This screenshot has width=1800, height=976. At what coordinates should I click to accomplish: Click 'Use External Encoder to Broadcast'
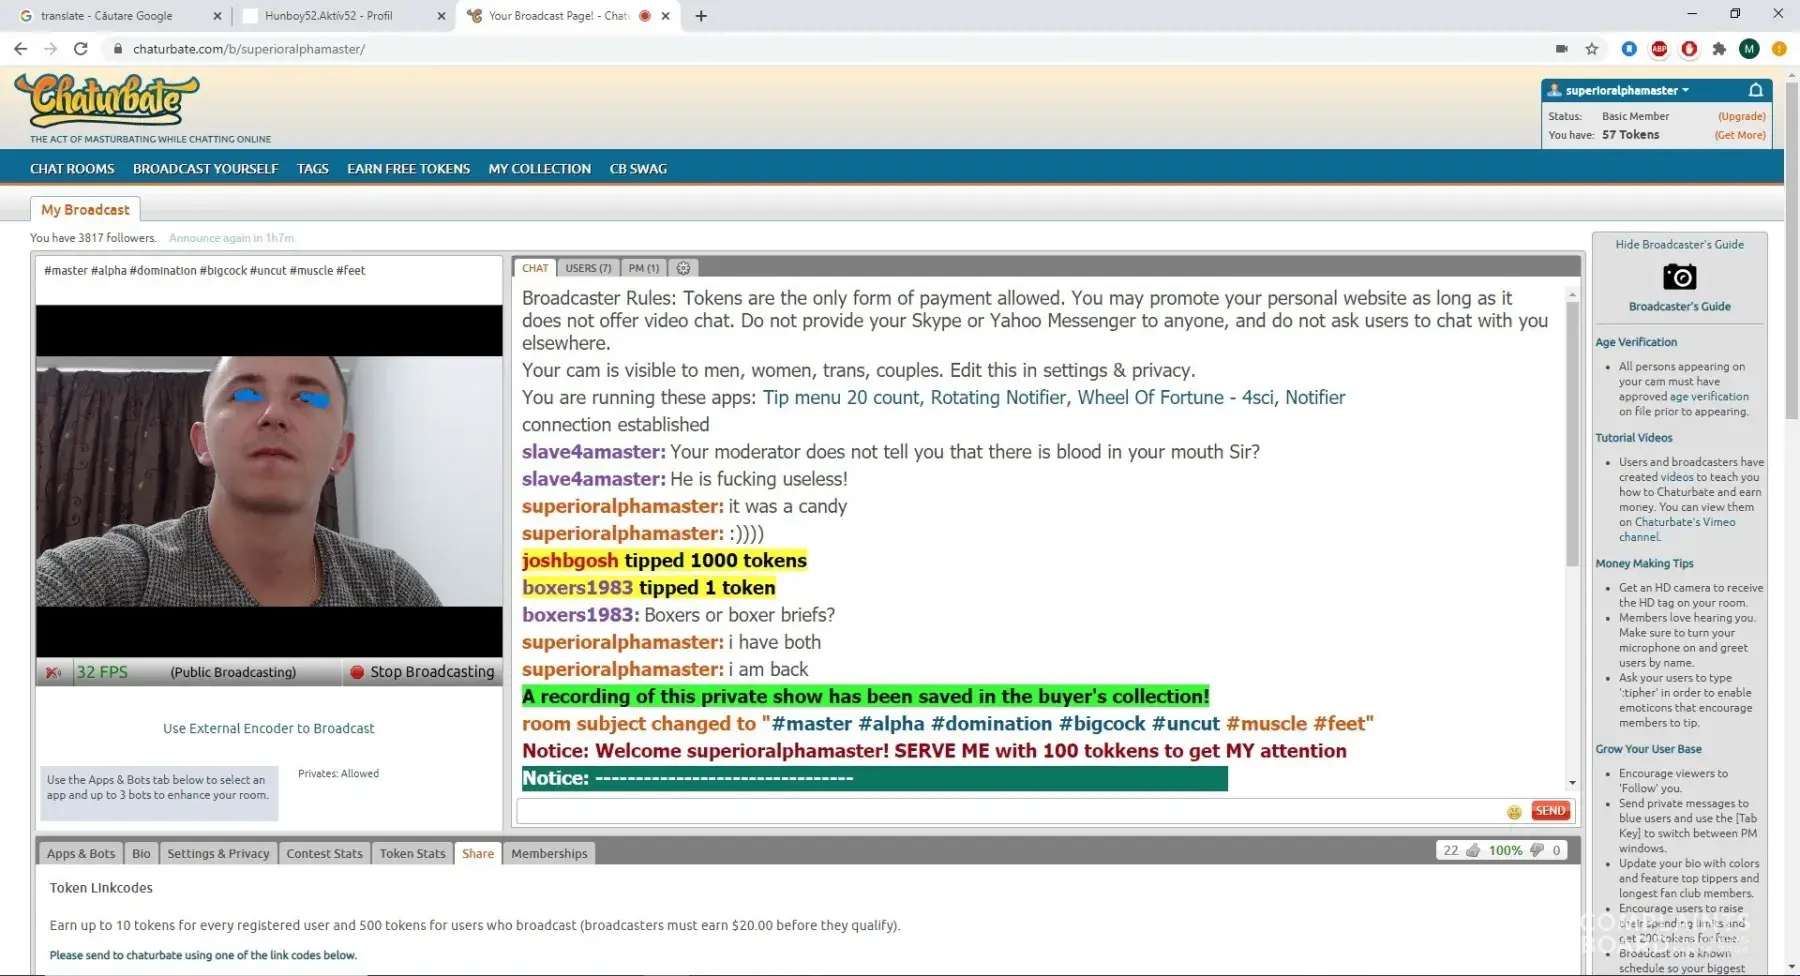(269, 729)
